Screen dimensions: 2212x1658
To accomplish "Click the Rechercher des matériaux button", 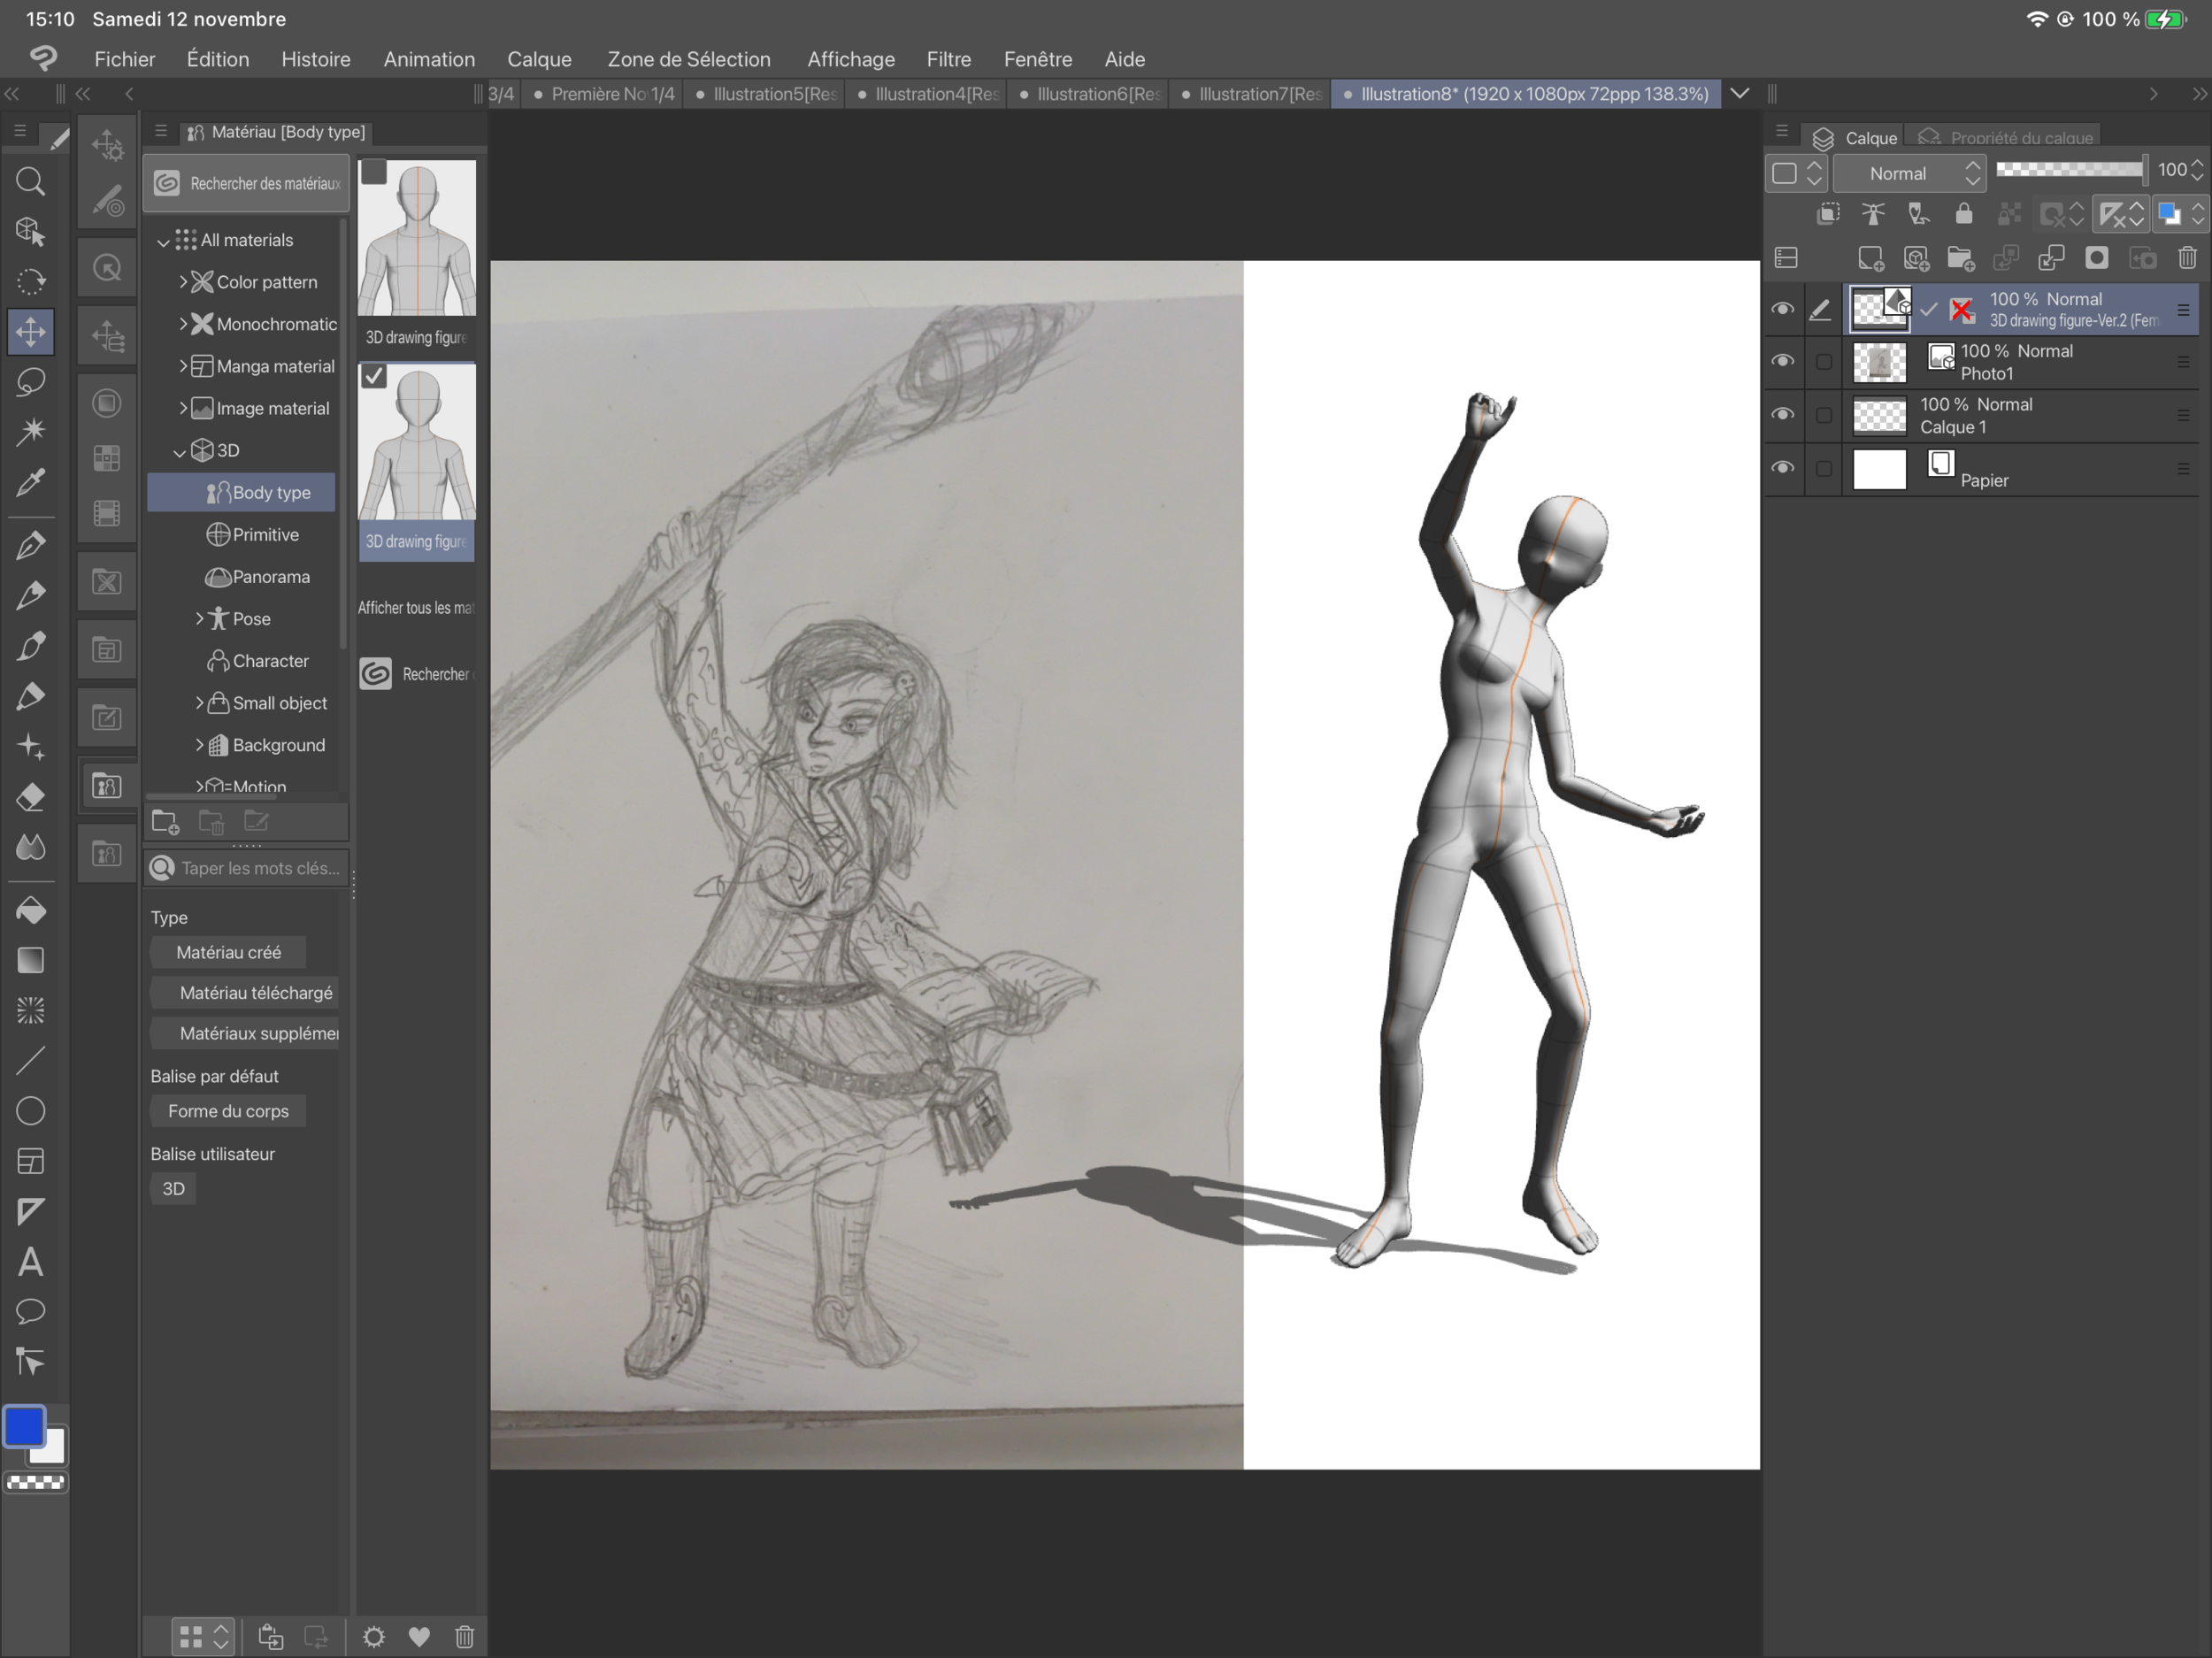I will tap(246, 183).
